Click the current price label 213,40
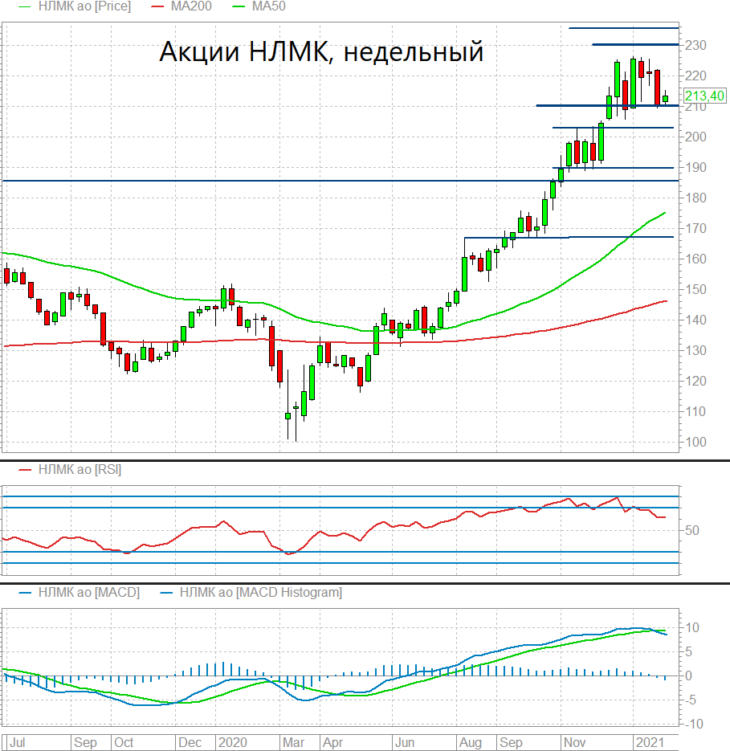Screen dimensions: 730x751 point(704,96)
